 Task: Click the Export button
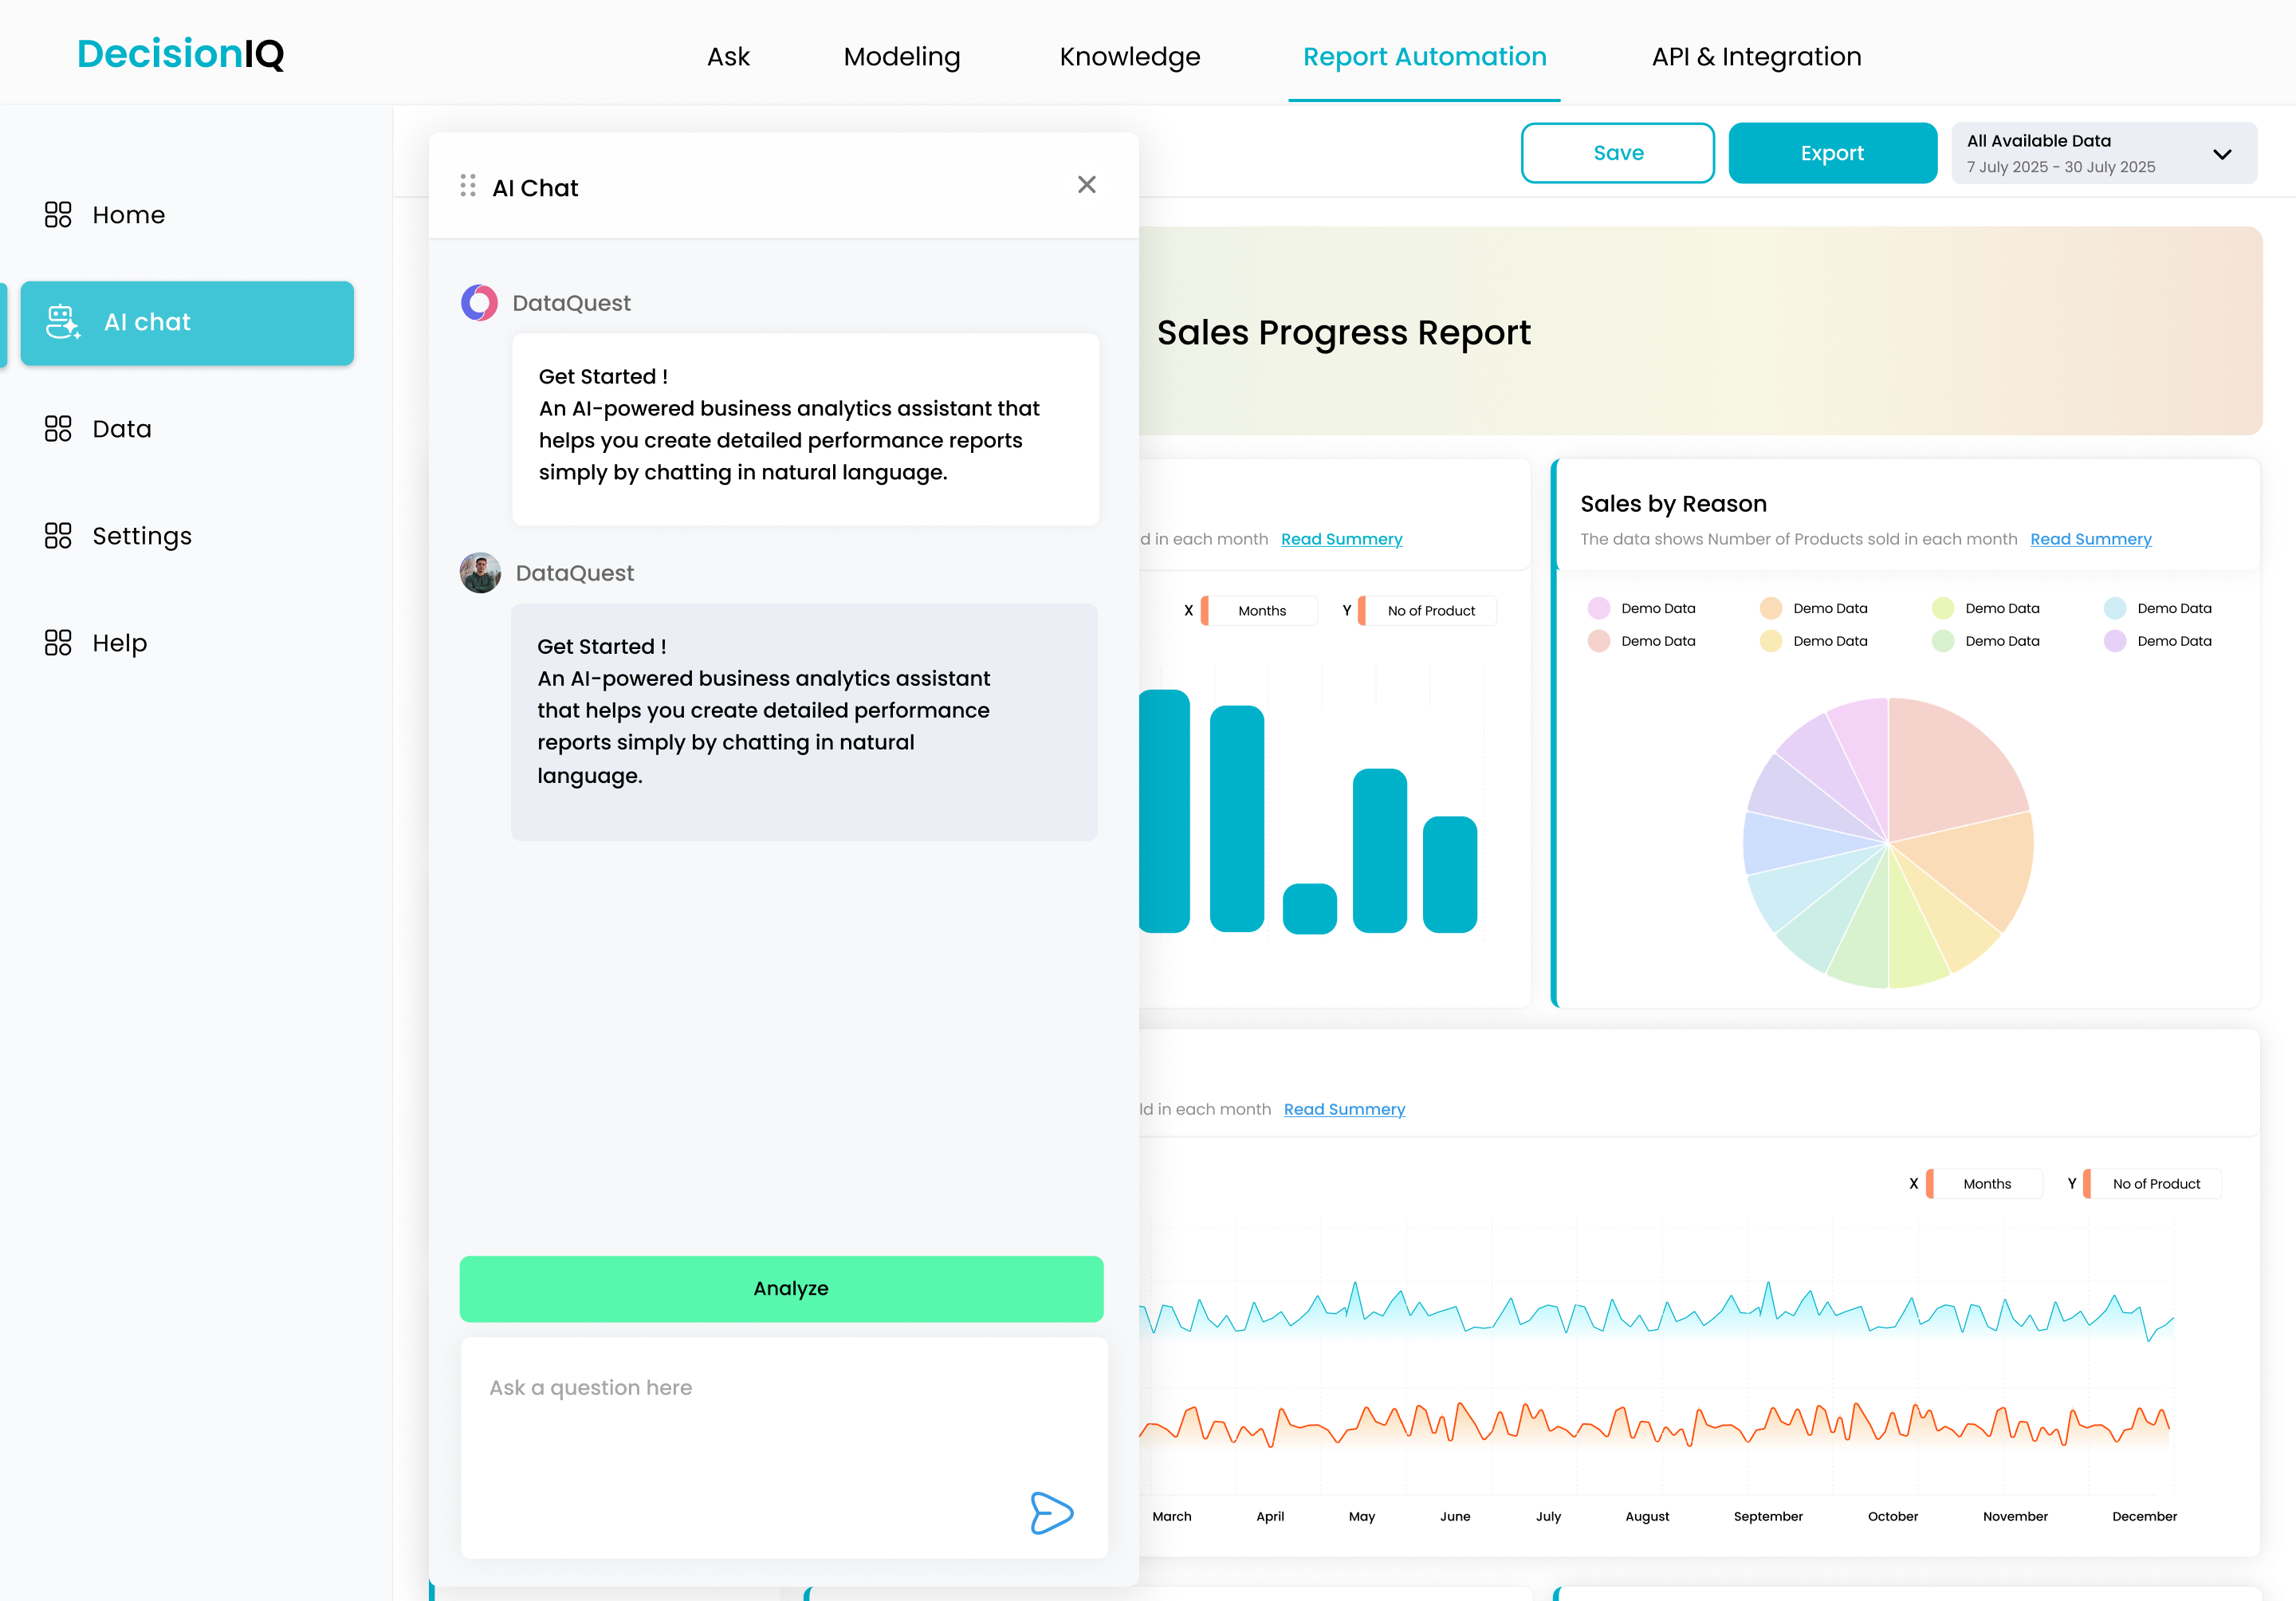[1831, 153]
